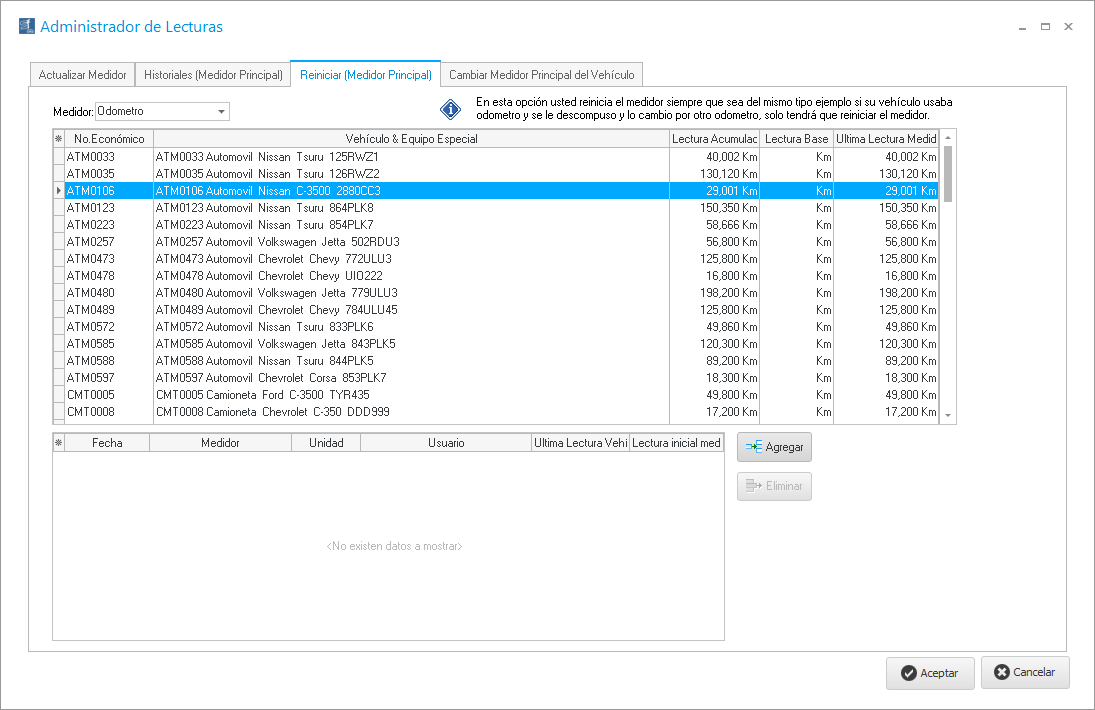
Task: Click the scroll-down arrow of the vehicle list
Action: point(948,415)
